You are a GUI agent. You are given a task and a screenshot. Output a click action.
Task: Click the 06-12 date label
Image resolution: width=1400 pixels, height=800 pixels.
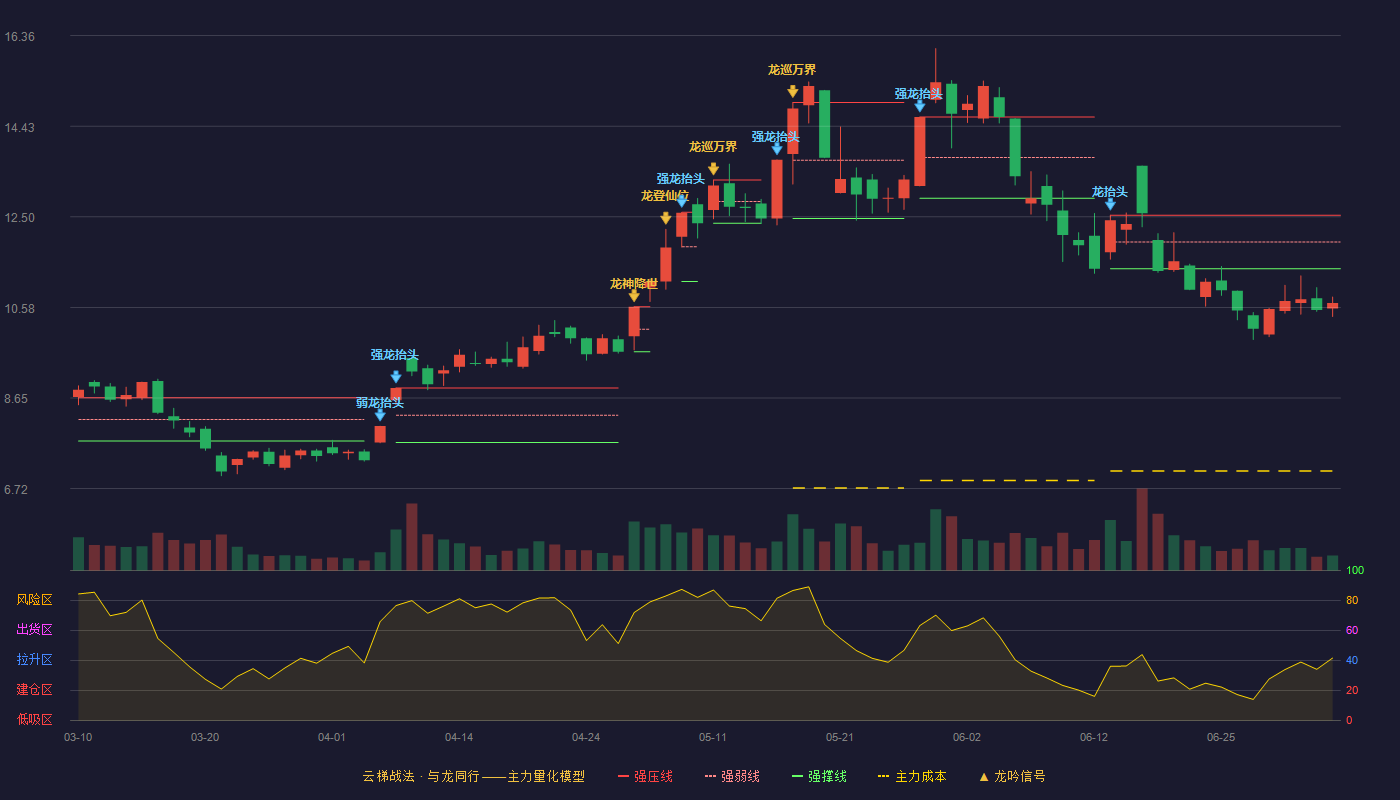[x=1094, y=737]
